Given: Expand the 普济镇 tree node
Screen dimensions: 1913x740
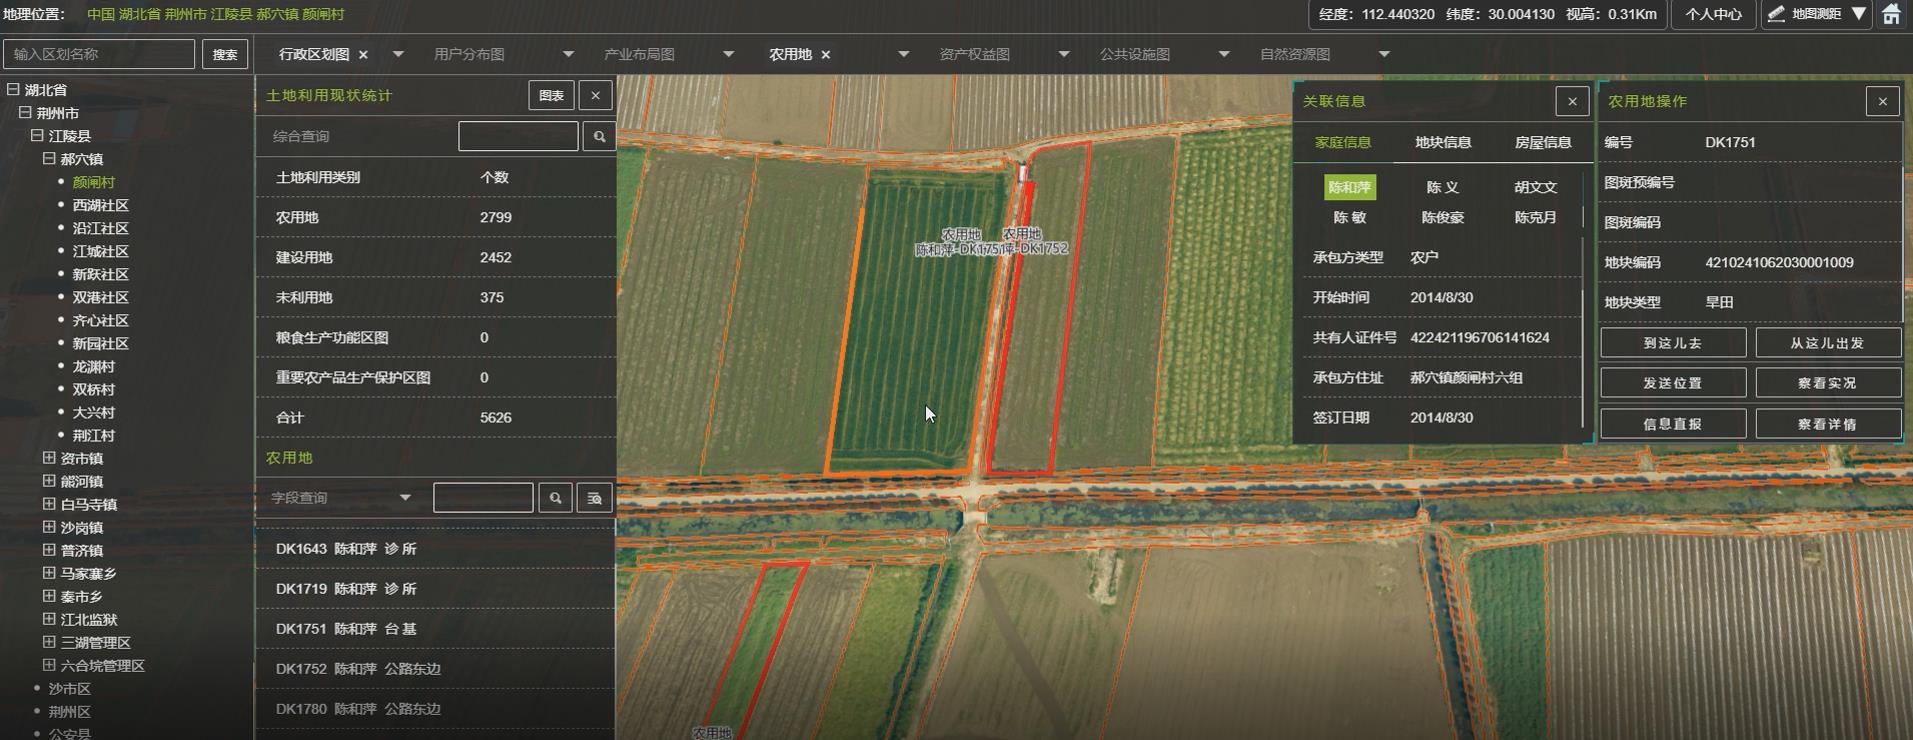Looking at the screenshot, I should 49,550.
